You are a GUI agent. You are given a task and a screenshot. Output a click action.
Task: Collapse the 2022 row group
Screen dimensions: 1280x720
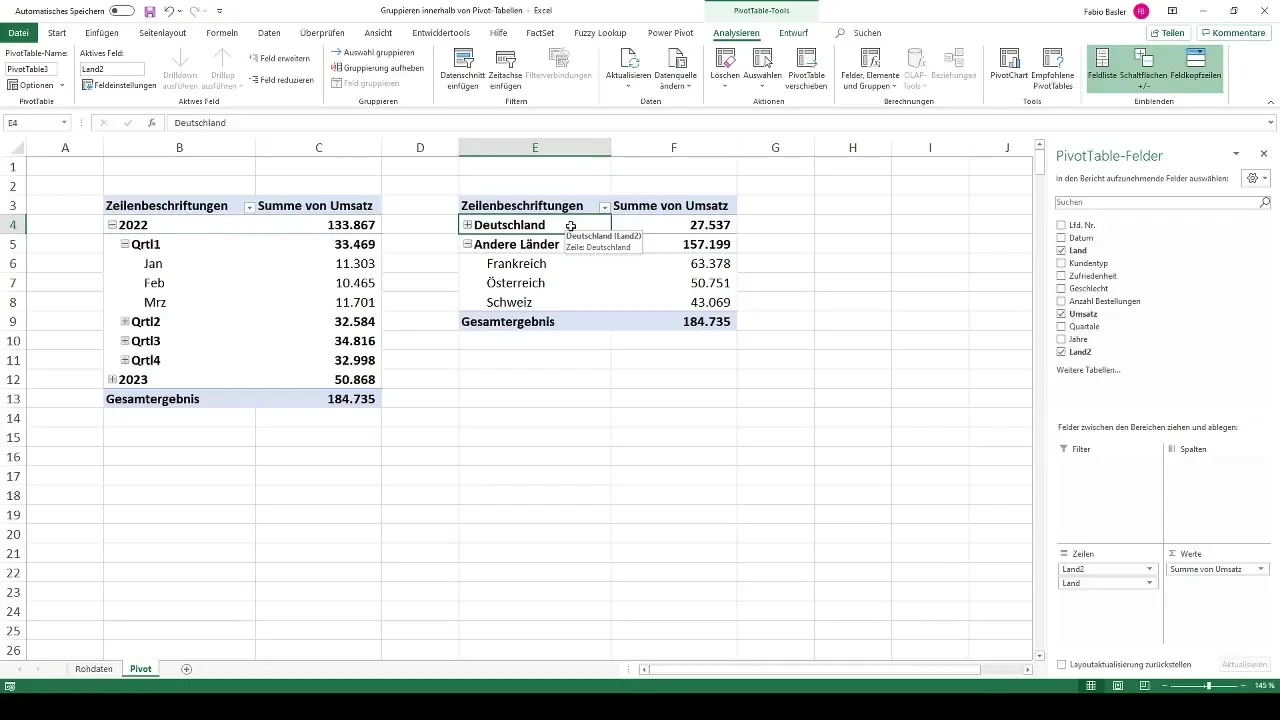(x=112, y=225)
